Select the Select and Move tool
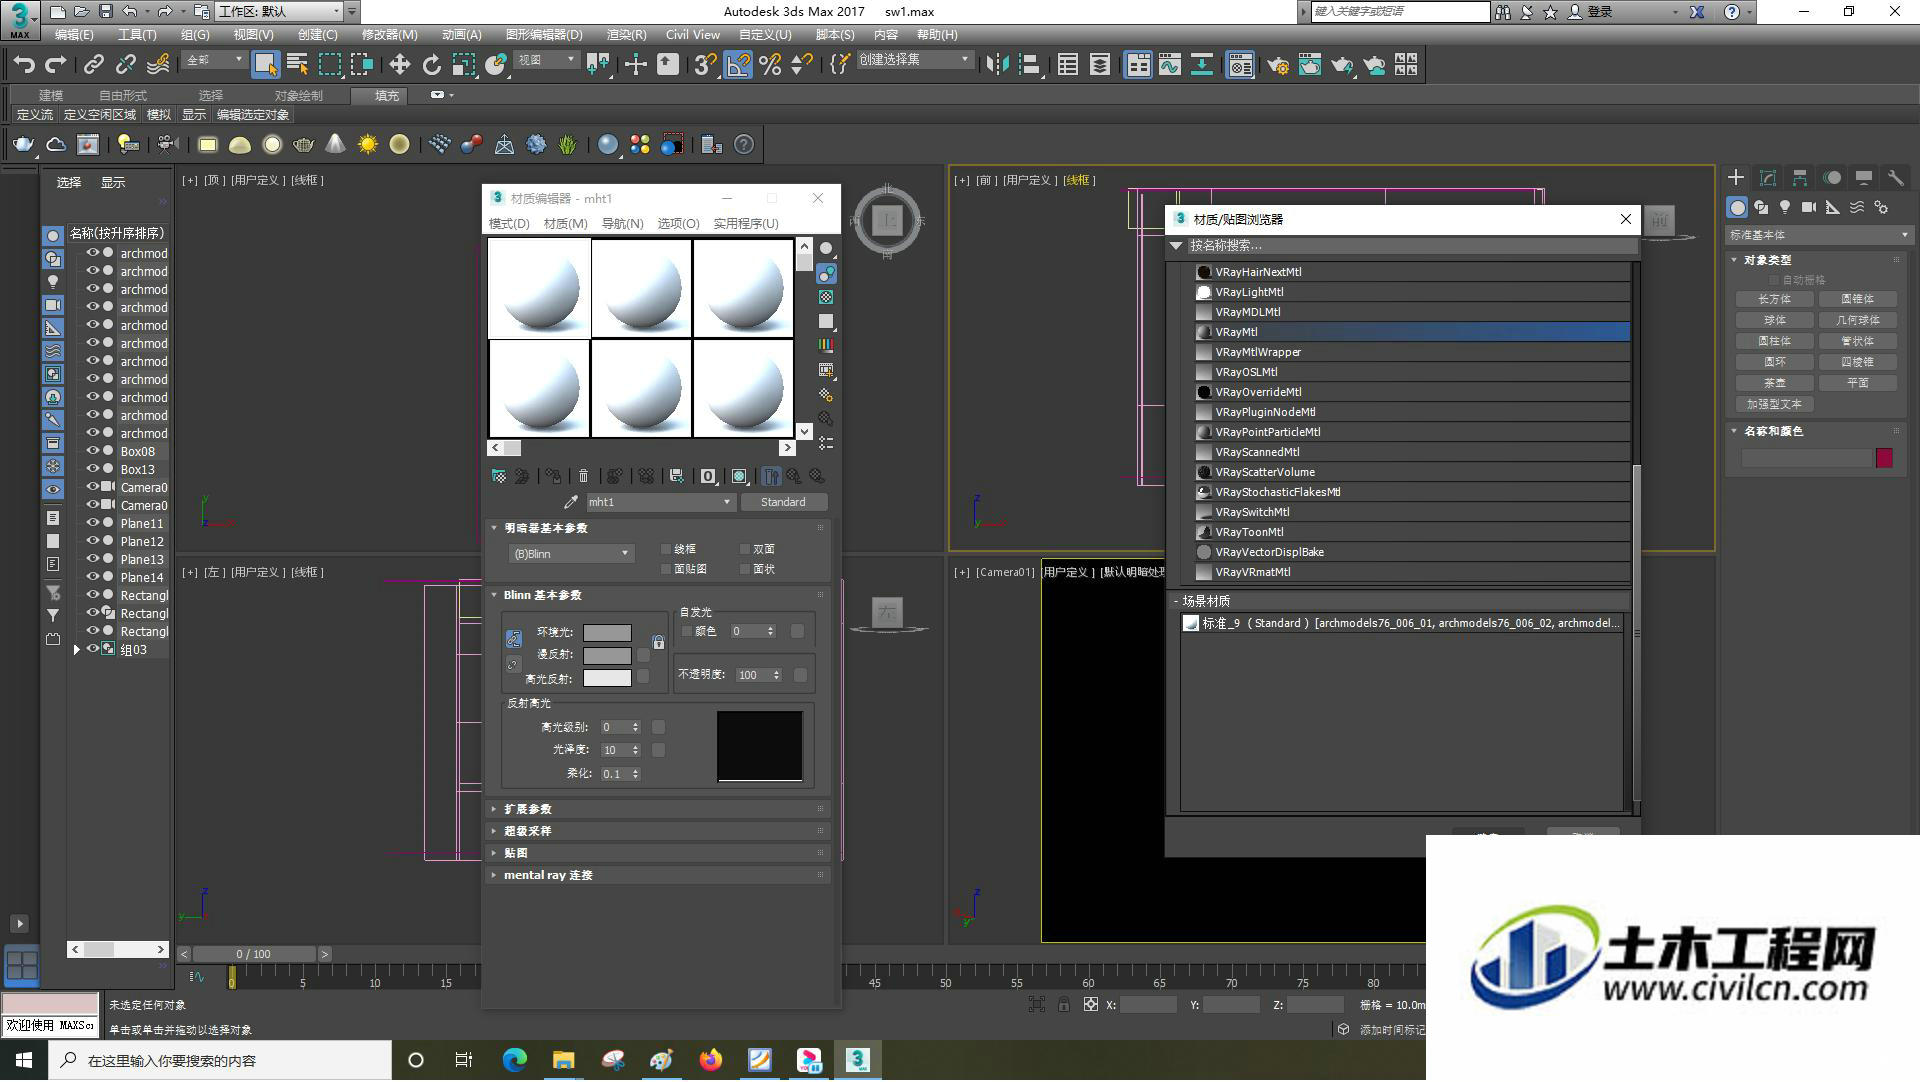Screen dimensions: 1920x1082 tap(399, 65)
